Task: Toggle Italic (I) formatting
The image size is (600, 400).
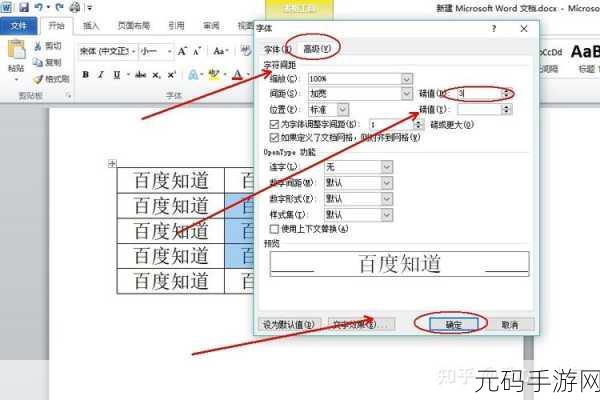Action: 101,75
